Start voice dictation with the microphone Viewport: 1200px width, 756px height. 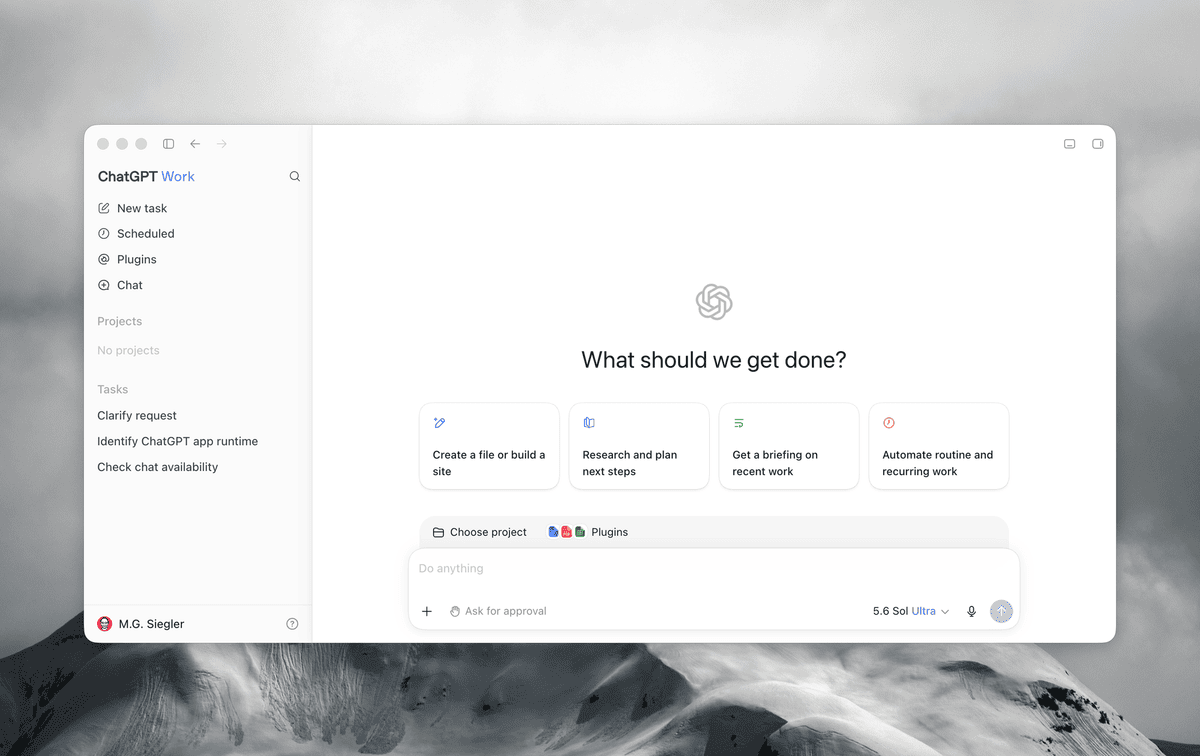[x=971, y=611]
